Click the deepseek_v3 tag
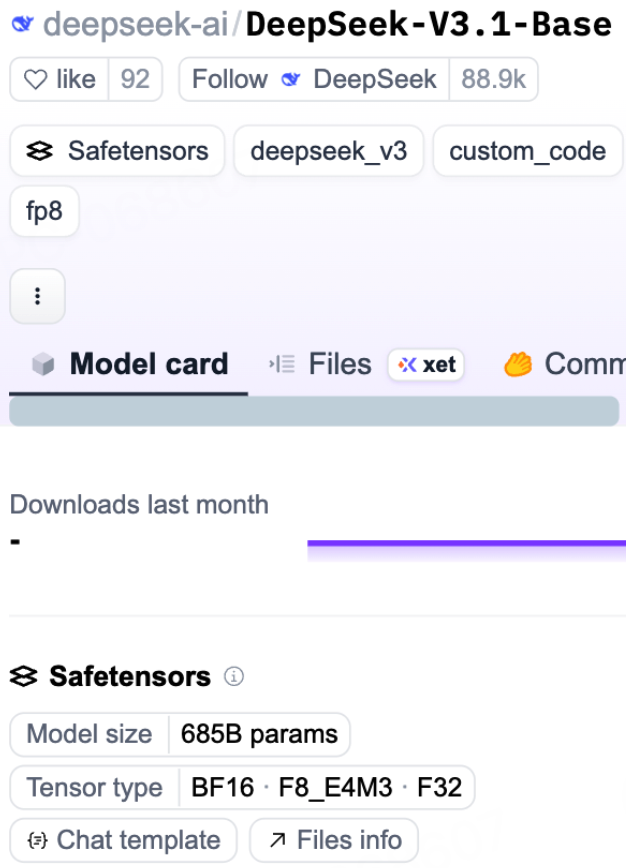 [x=328, y=151]
